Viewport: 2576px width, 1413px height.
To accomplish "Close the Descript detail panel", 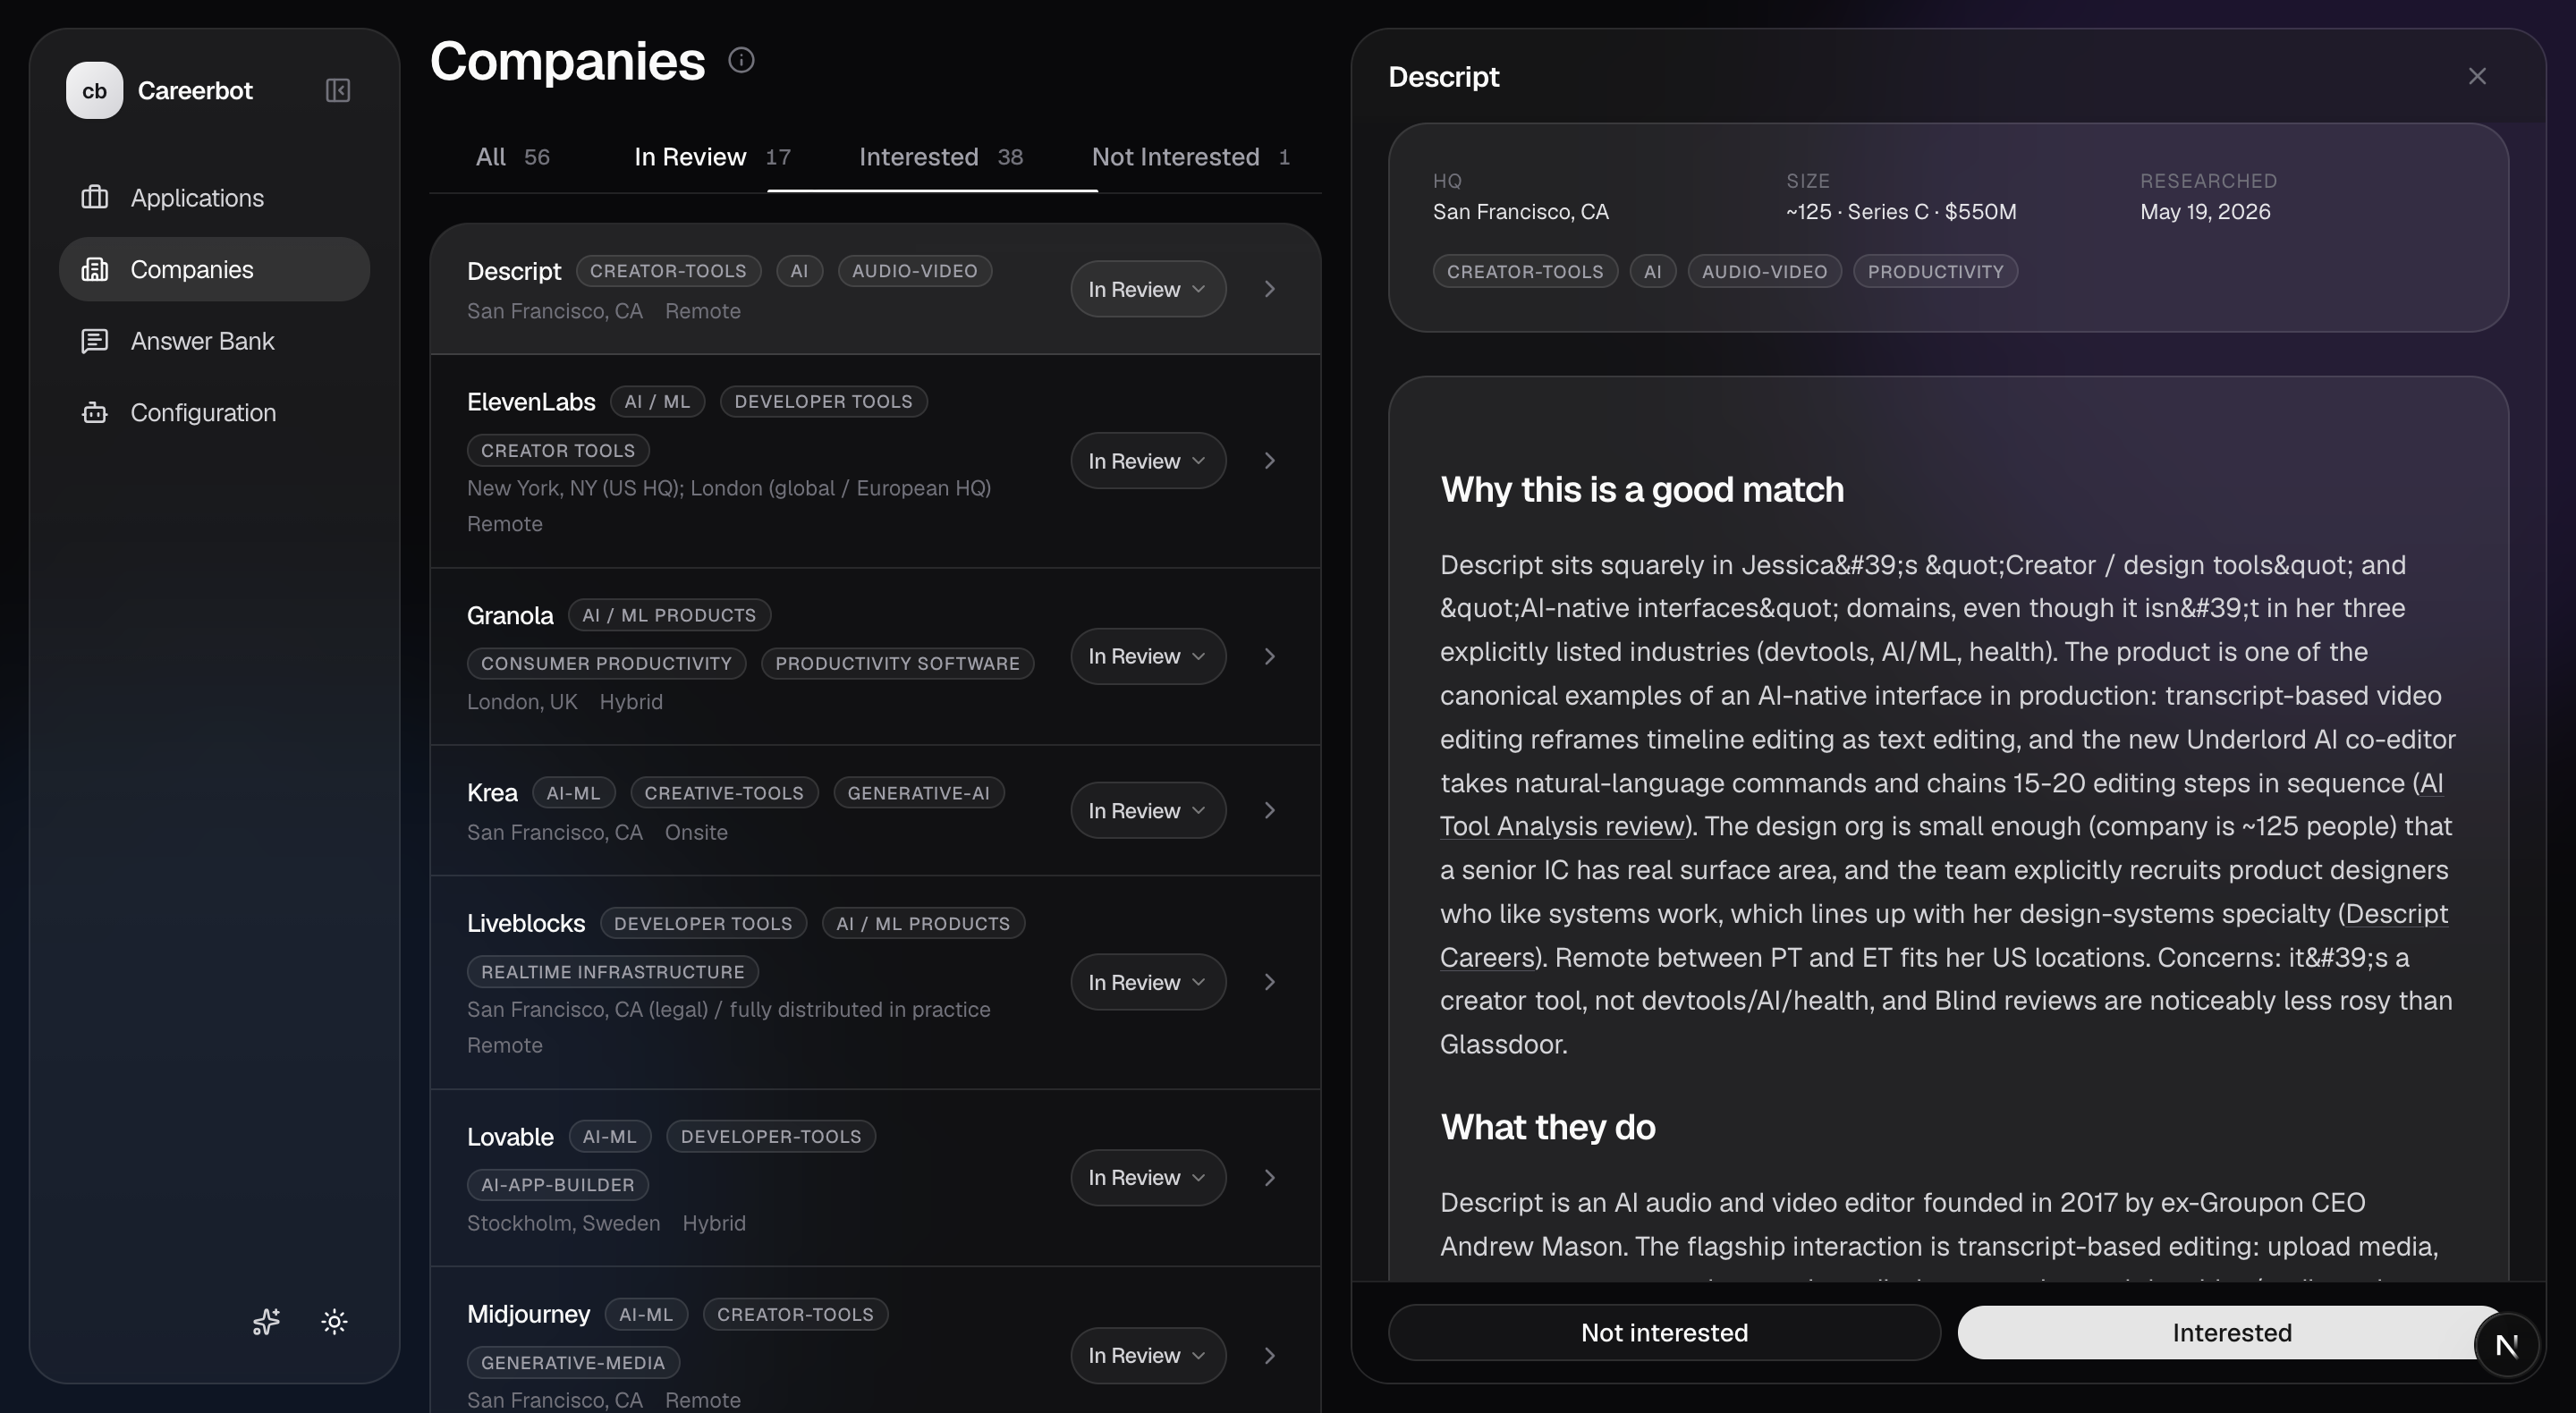I will 2477,76.
